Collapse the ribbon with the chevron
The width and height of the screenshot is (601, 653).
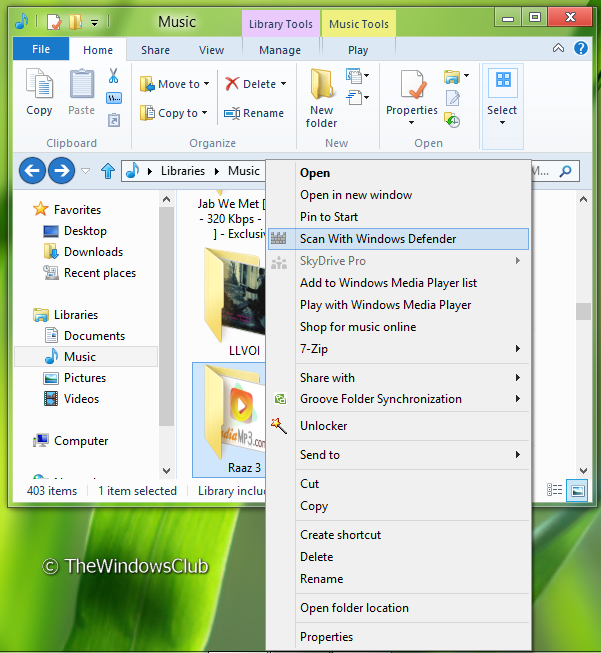(x=558, y=48)
